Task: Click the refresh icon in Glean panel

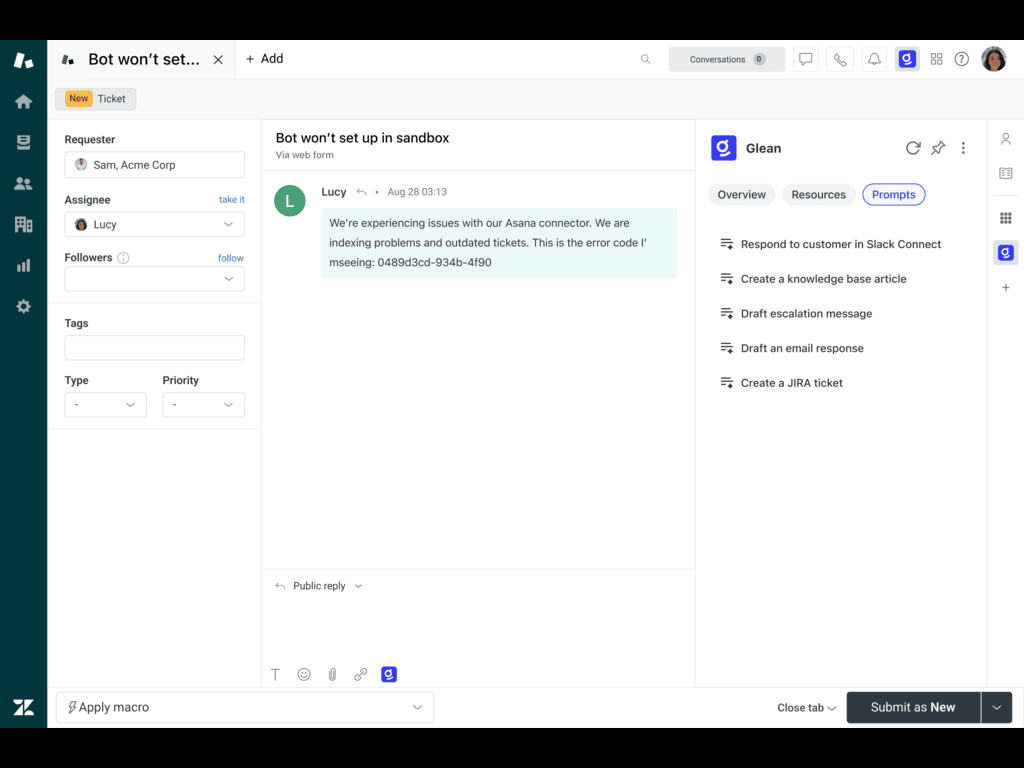Action: [x=912, y=148]
